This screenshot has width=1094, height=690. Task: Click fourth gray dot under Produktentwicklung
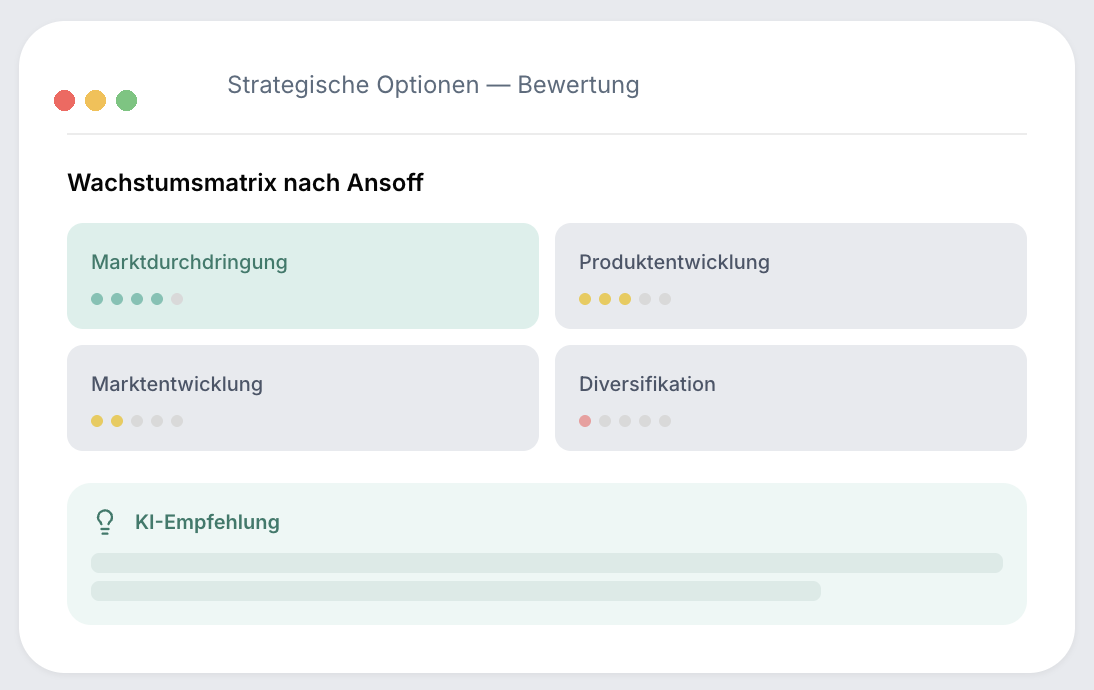coord(645,299)
